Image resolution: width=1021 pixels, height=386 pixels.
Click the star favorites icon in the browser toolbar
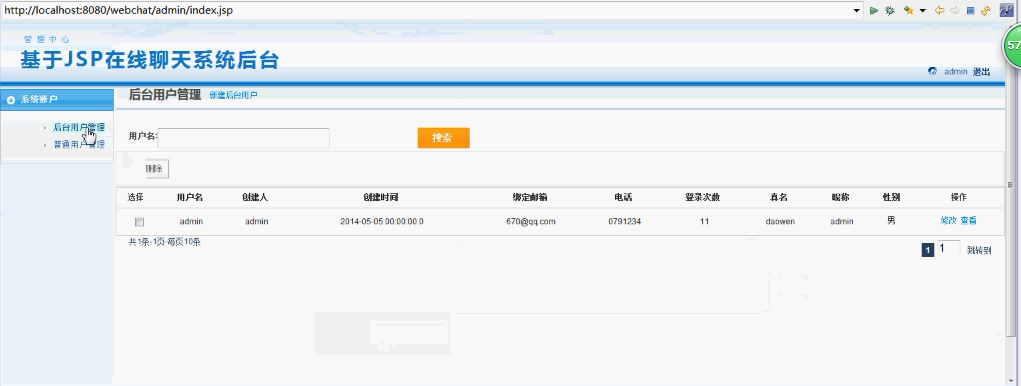908,10
